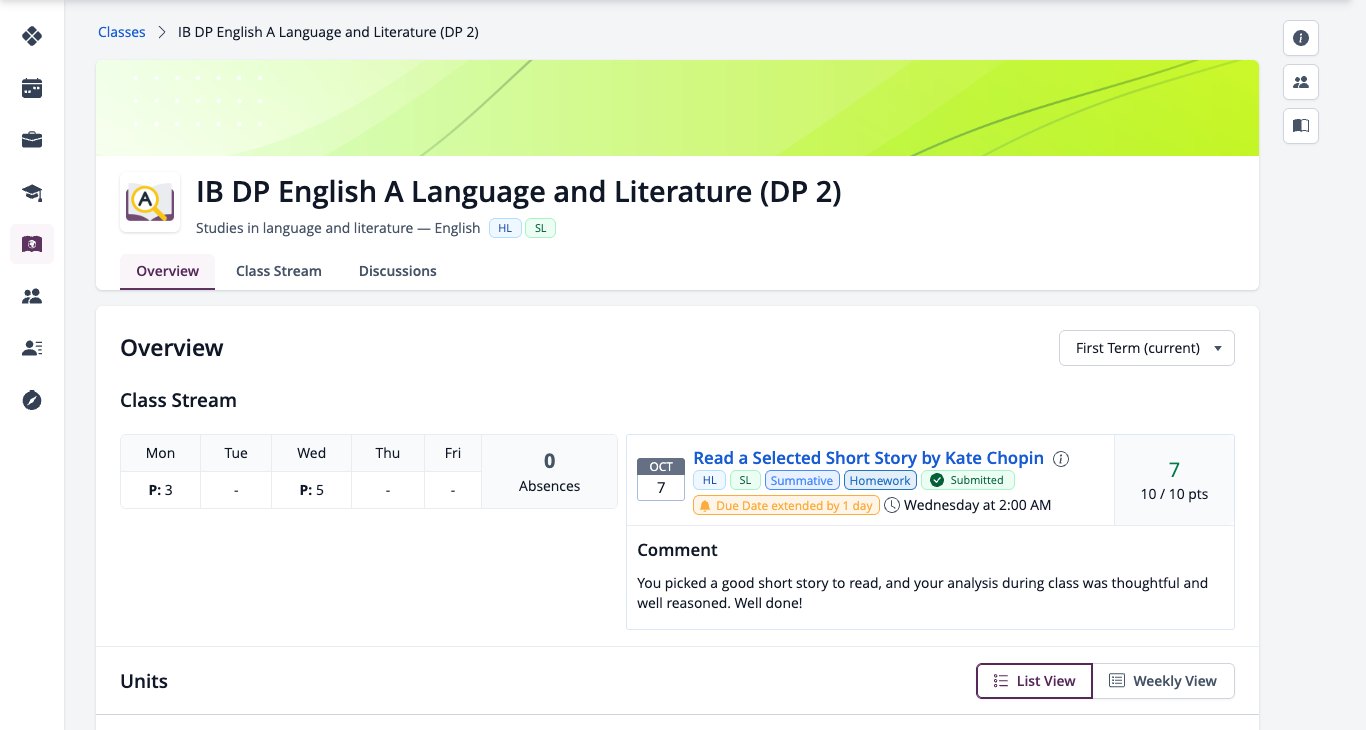Open the graduation cap sidebar icon
This screenshot has height=730, width=1366.
click(x=32, y=192)
